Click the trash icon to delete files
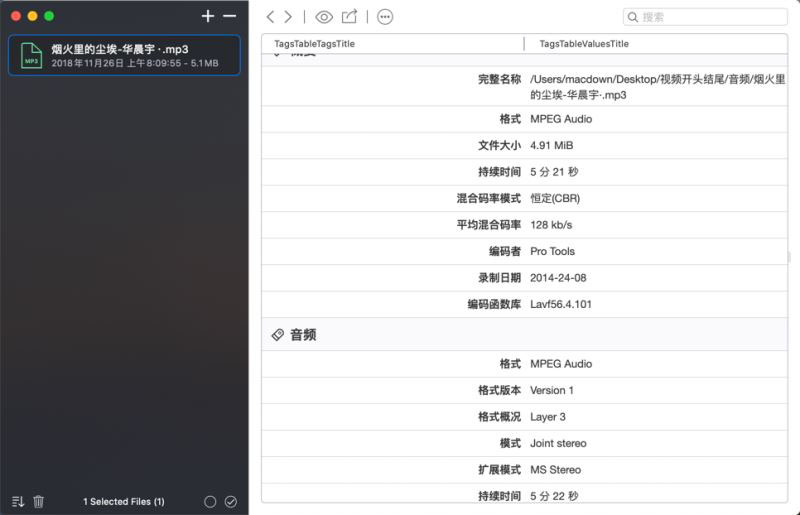The width and height of the screenshot is (800, 515). [39, 502]
